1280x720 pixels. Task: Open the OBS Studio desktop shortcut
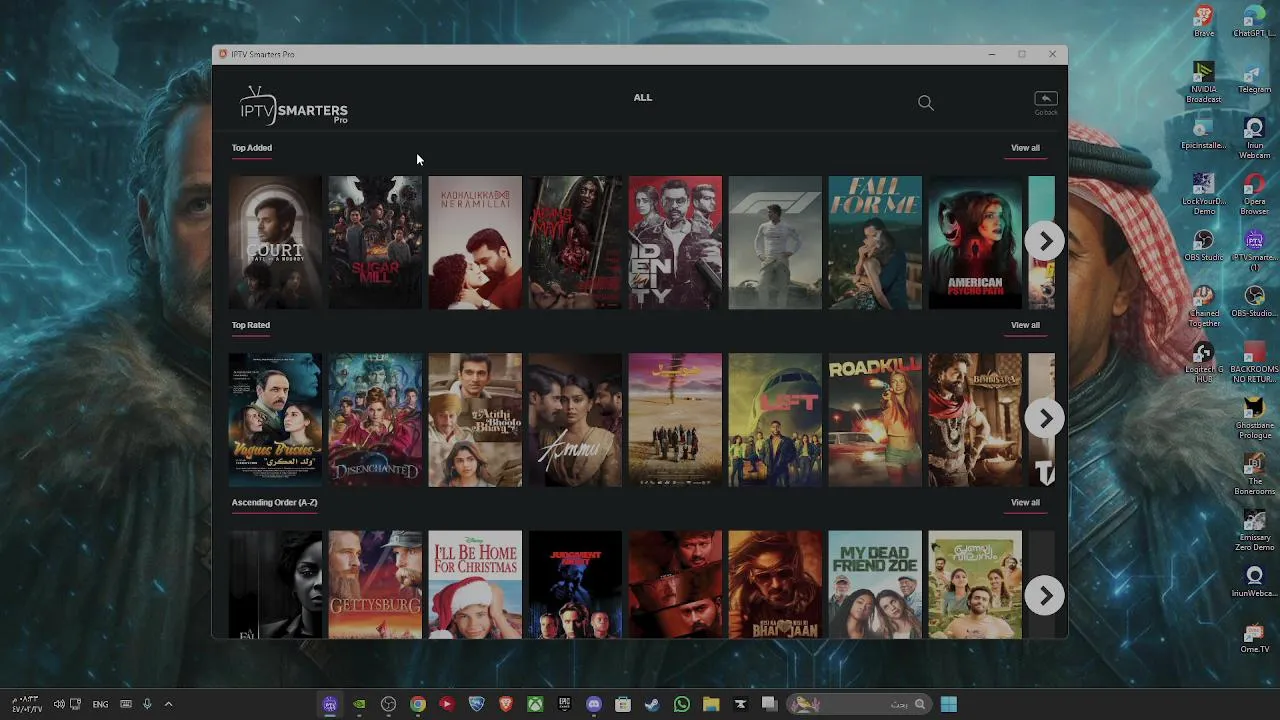coord(1204,246)
